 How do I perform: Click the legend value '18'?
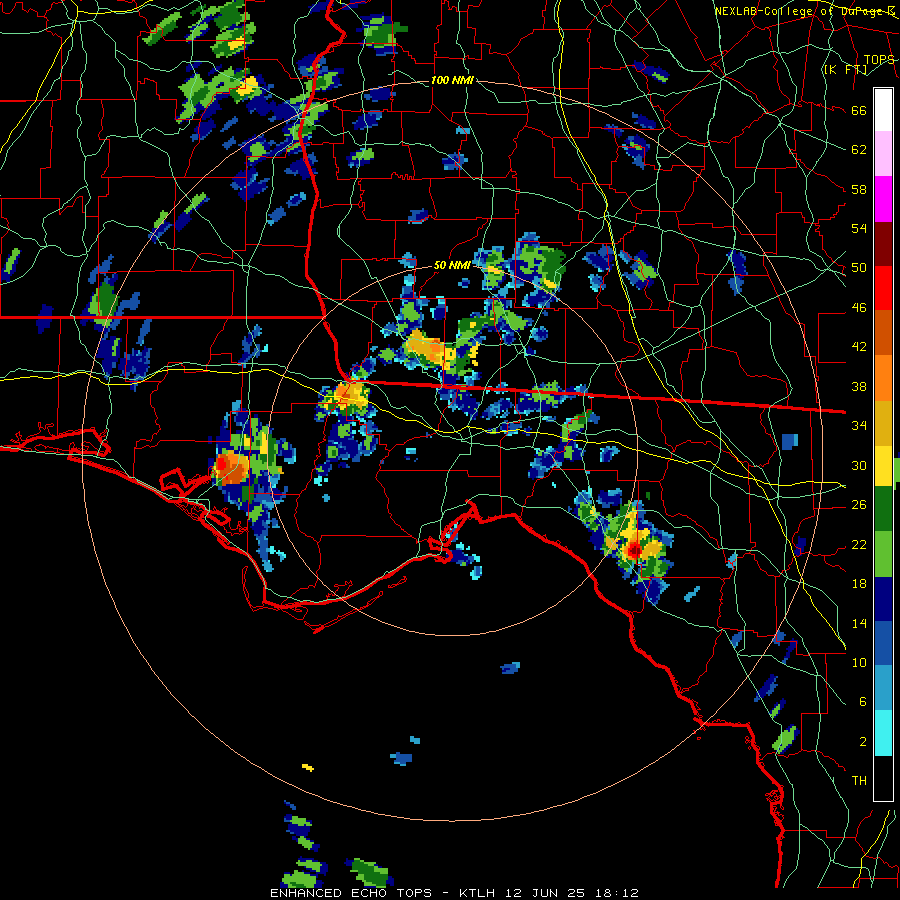[859, 584]
